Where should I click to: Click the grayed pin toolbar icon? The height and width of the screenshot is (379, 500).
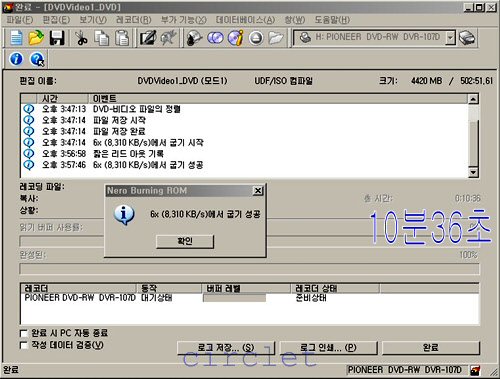coord(168,38)
